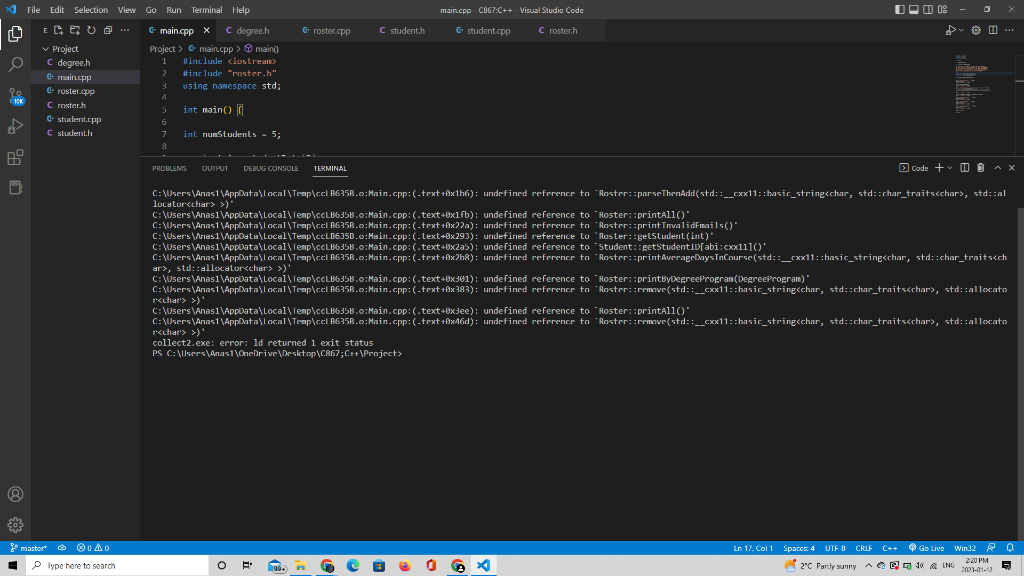
Task: Maximize the panel with the chevron toggle
Action: (997, 167)
